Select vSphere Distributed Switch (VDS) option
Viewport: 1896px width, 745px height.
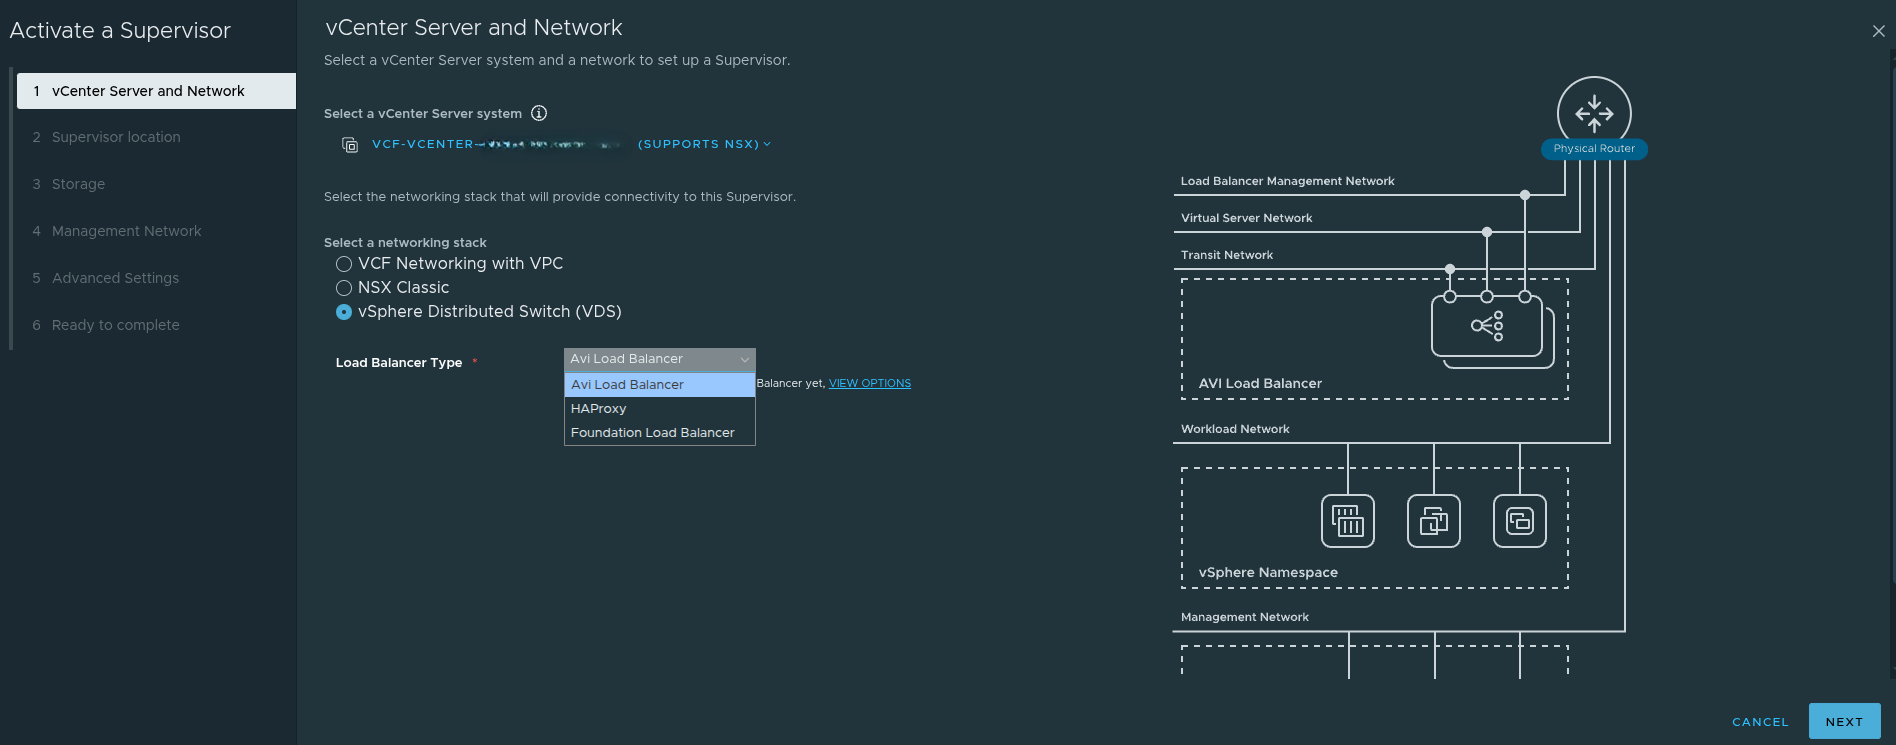[x=344, y=312]
